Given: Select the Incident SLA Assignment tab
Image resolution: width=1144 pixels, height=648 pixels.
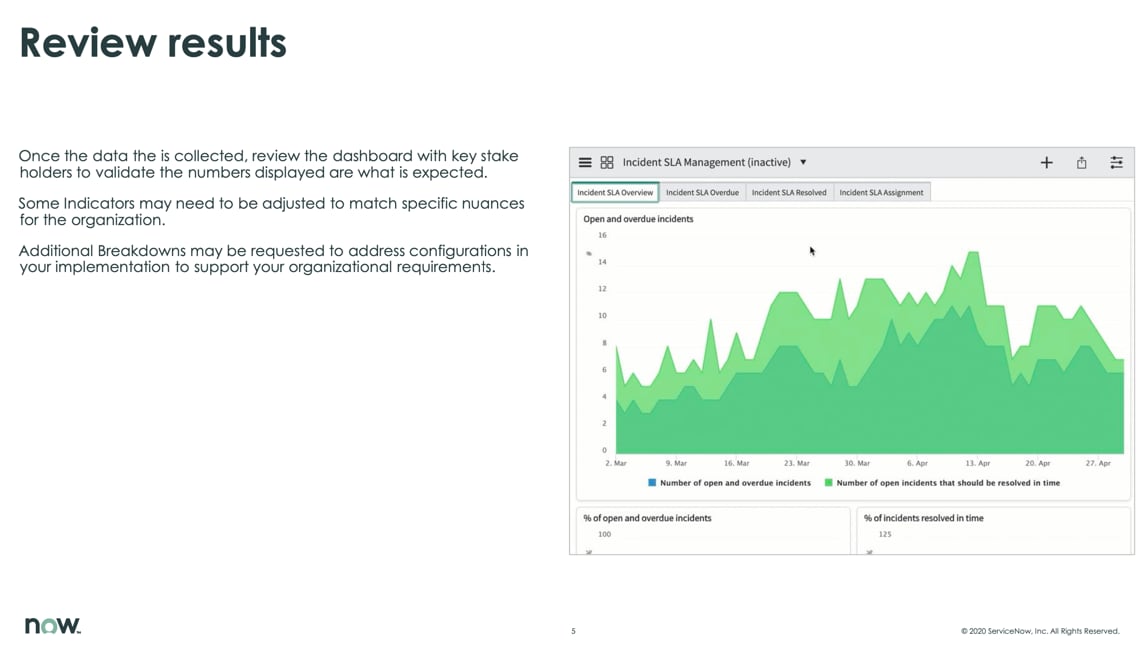Looking at the screenshot, I should point(881,190).
